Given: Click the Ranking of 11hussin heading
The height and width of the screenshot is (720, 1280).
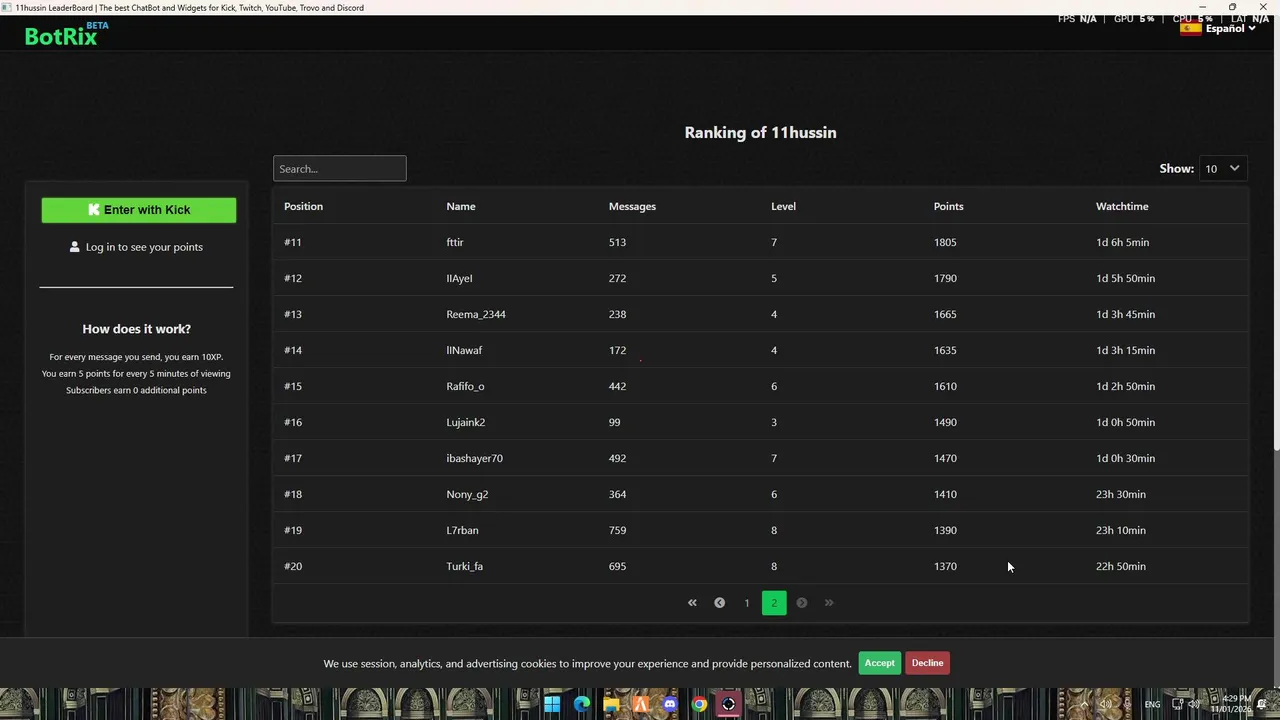Looking at the screenshot, I should [x=760, y=132].
